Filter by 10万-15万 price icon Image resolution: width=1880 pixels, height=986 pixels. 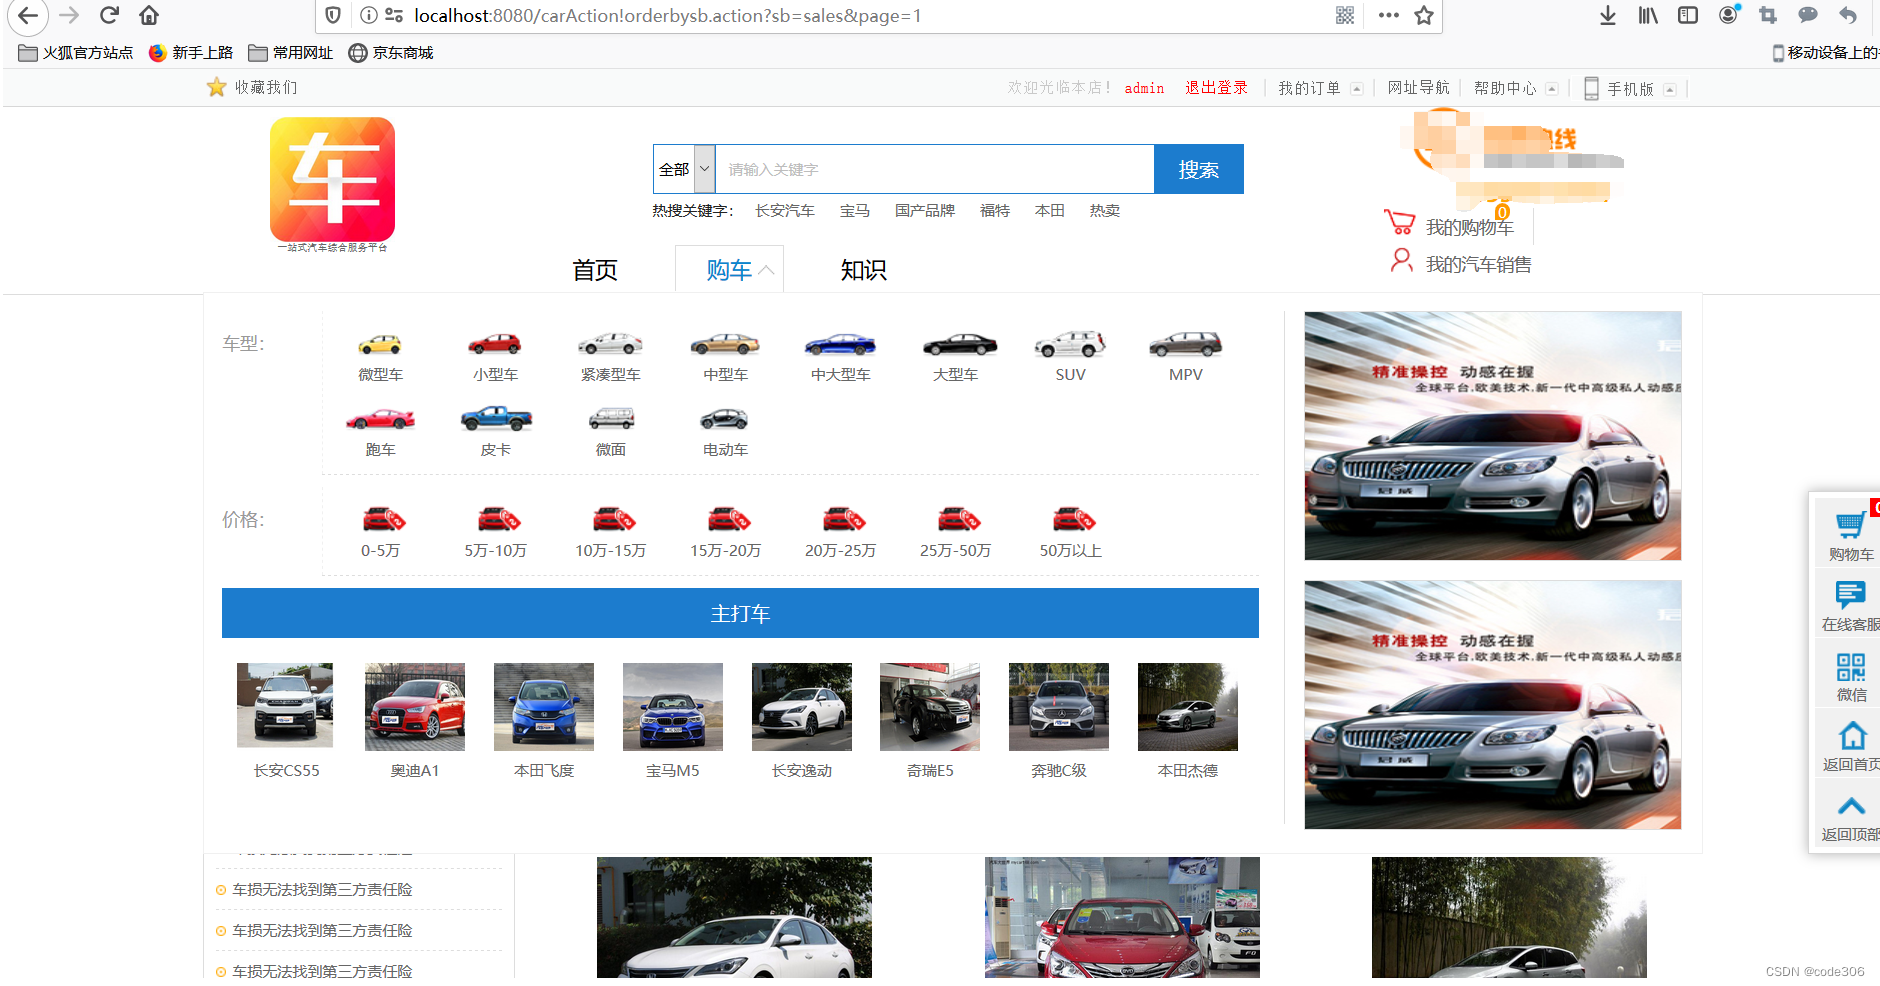tap(614, 518)
